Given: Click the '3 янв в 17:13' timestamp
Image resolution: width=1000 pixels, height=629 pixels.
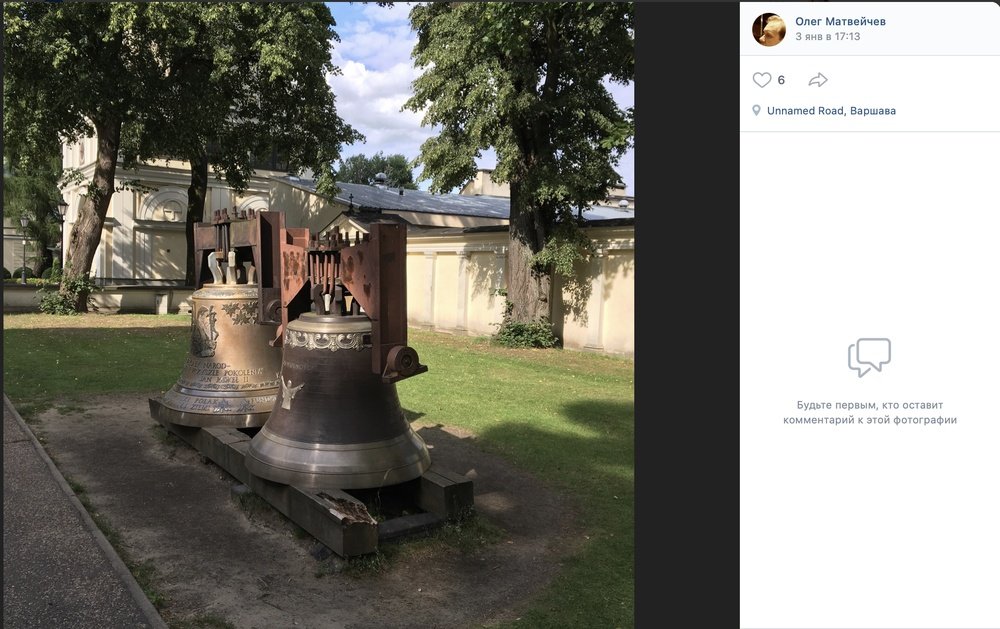Looking at the screenshot, I should click(x=827, y=36).
